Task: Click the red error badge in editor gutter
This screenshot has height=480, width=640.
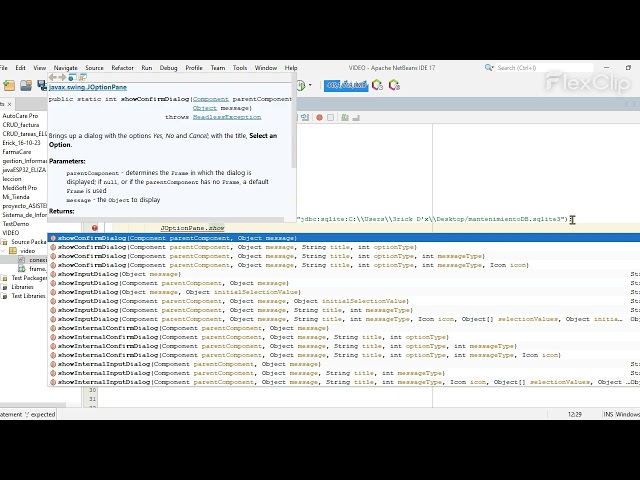Action: [x=95, y=228]
